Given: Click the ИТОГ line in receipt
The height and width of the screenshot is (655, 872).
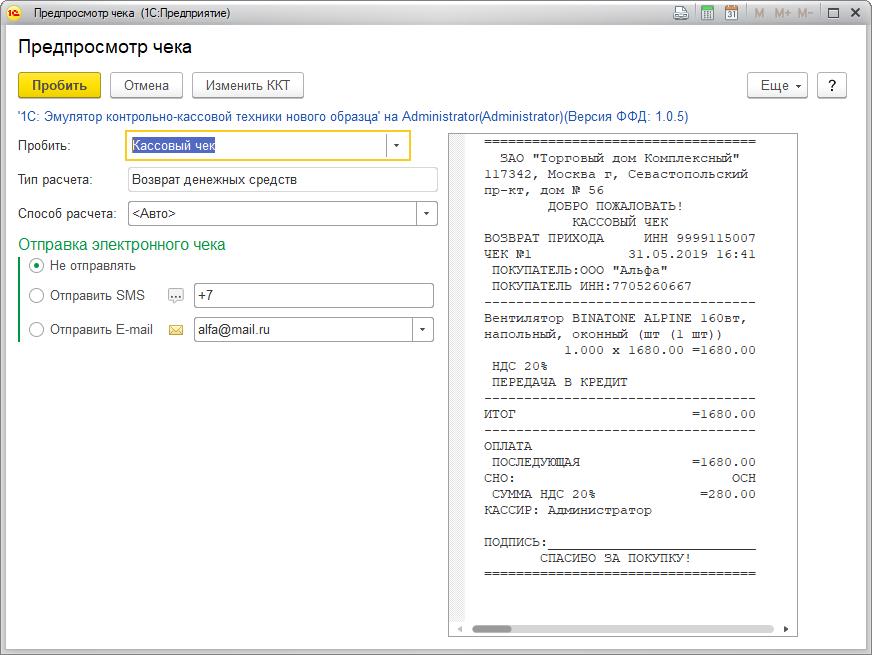Looking at the screenshot, I should (620, 415).
